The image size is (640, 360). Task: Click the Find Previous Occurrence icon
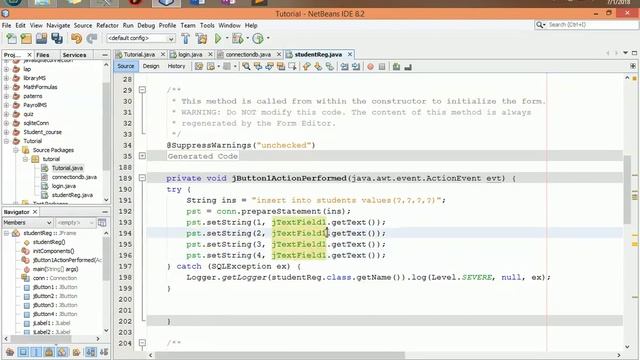pyautogui.click(x=258, y=67)
